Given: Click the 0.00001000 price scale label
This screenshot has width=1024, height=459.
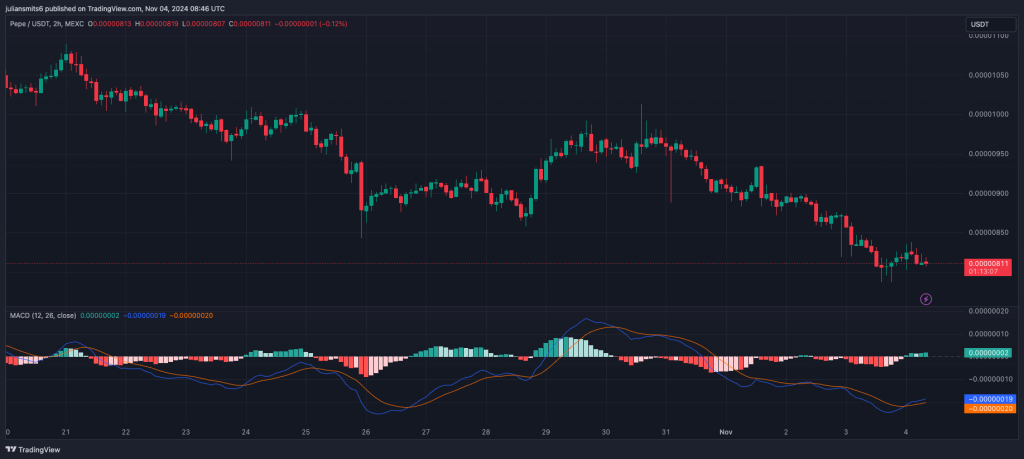Looking at the screenshot, I should 990,114.
